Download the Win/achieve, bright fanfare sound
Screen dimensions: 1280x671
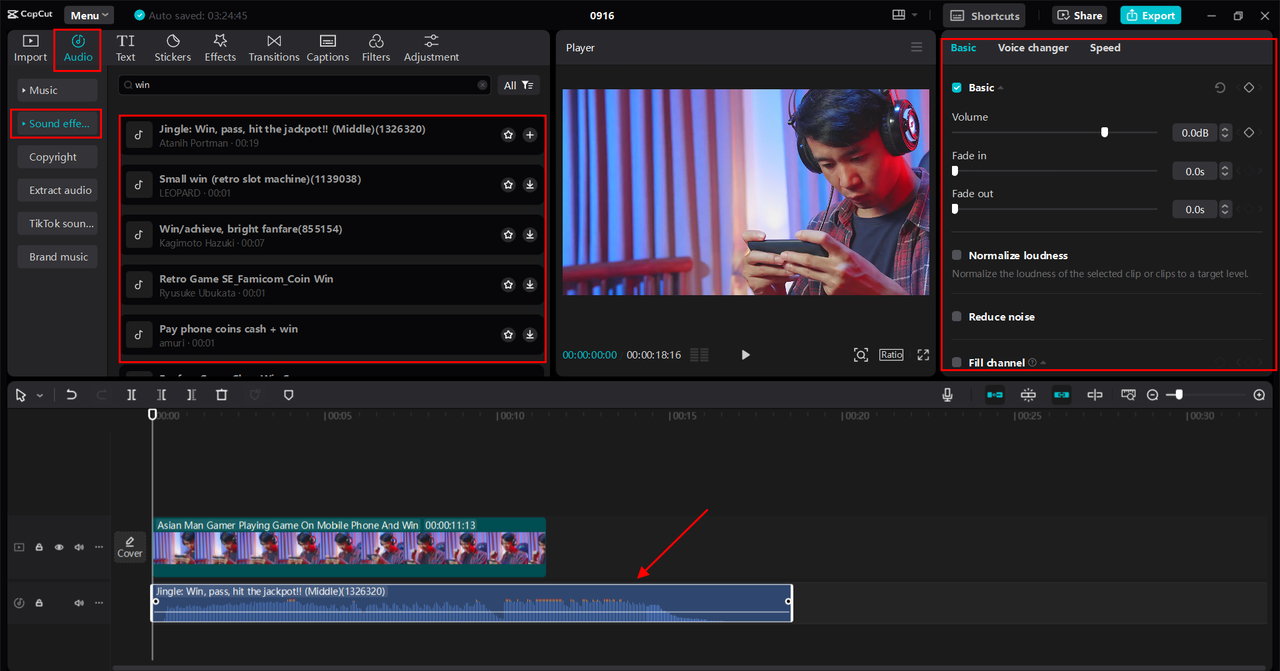coord(530,234)
